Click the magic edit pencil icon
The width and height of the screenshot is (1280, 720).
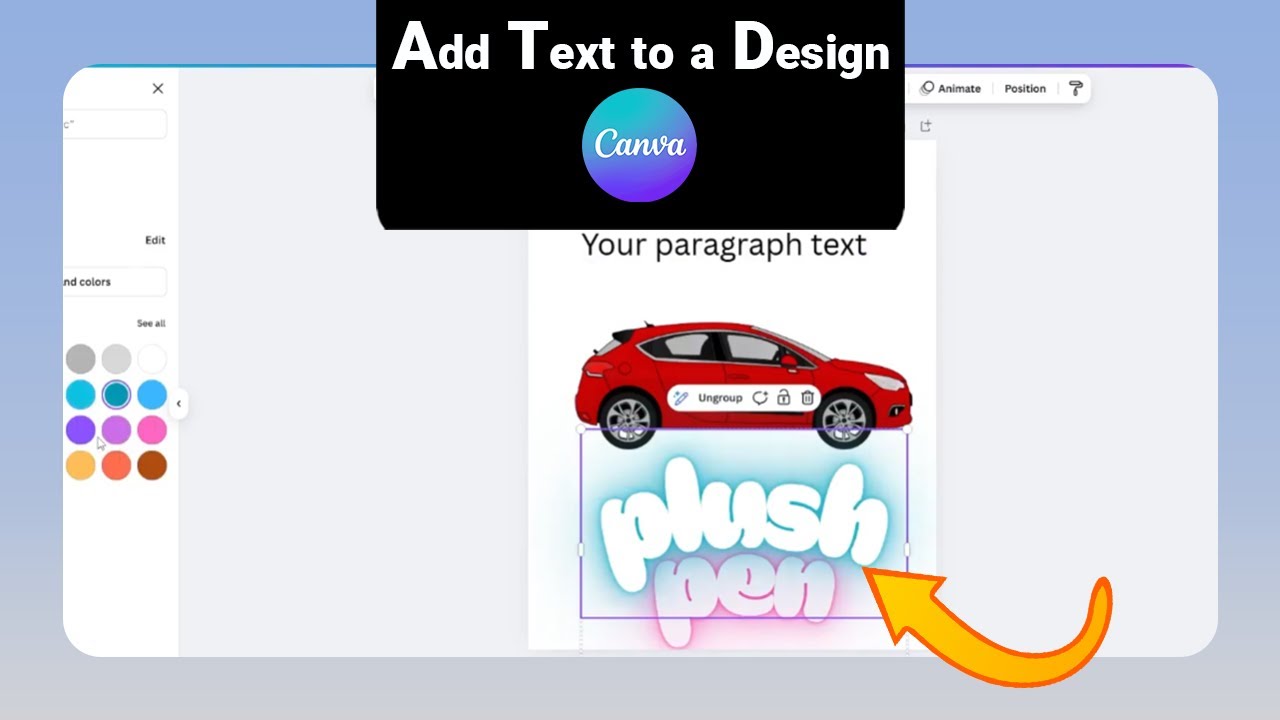coord(681,398)
